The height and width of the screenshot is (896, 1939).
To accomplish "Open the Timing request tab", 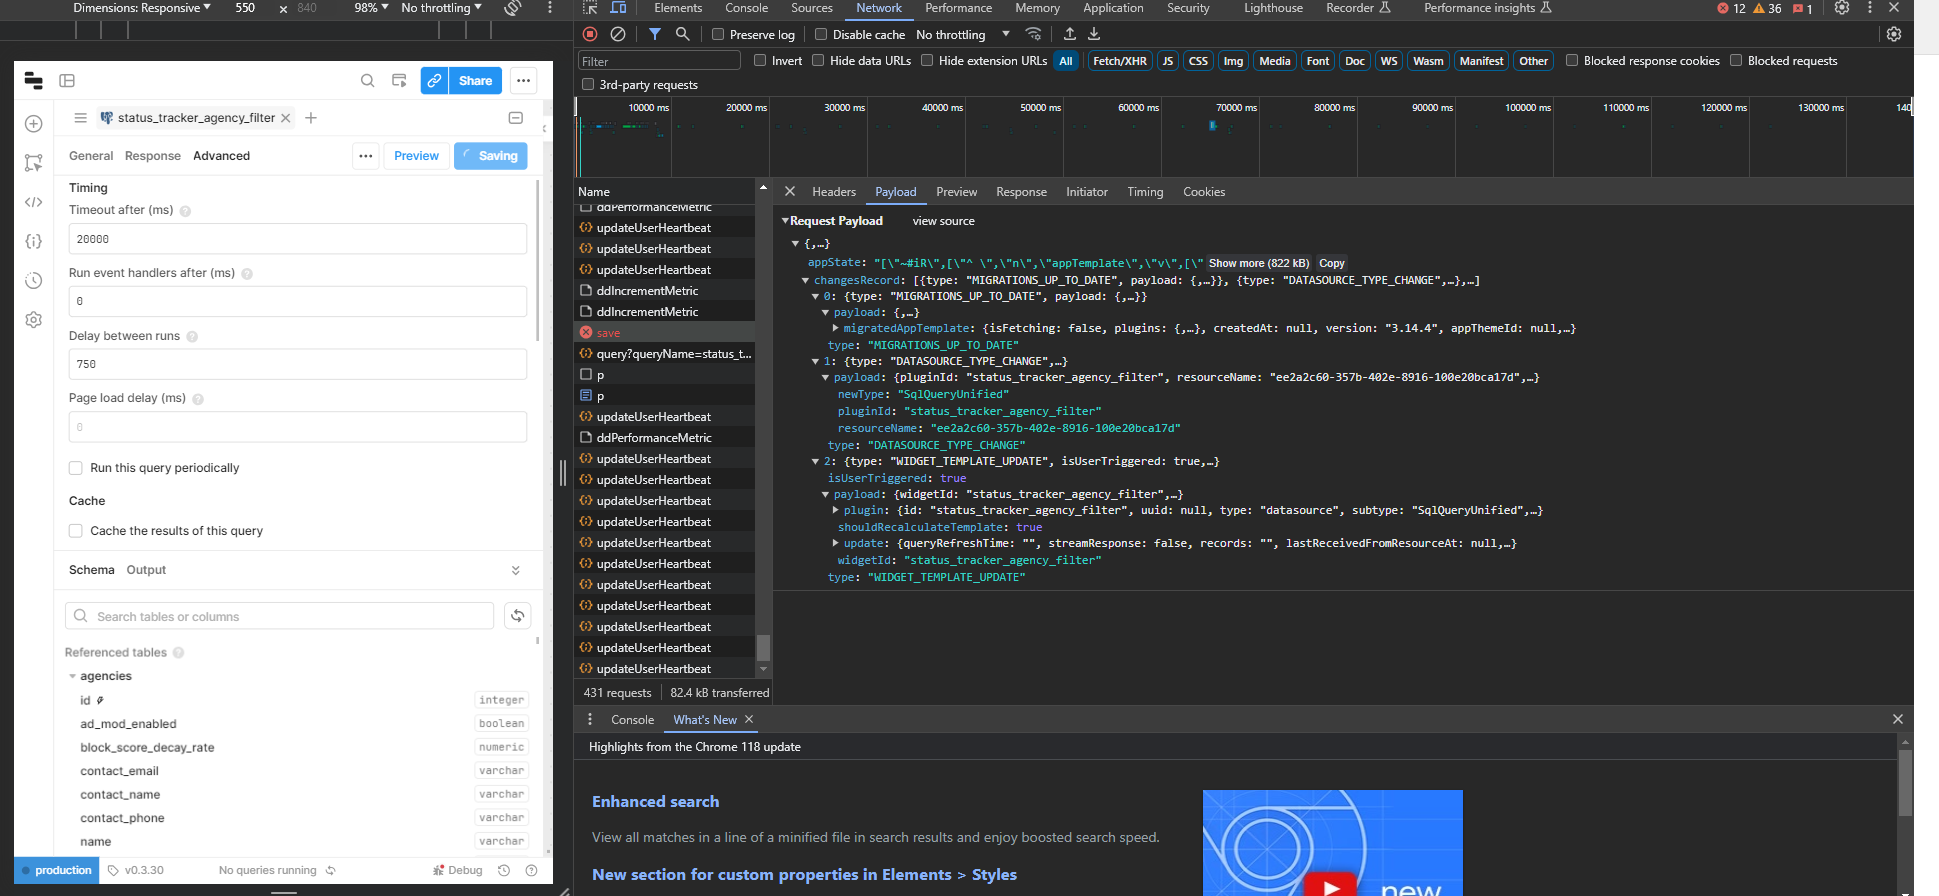I will coord(1145,192).
